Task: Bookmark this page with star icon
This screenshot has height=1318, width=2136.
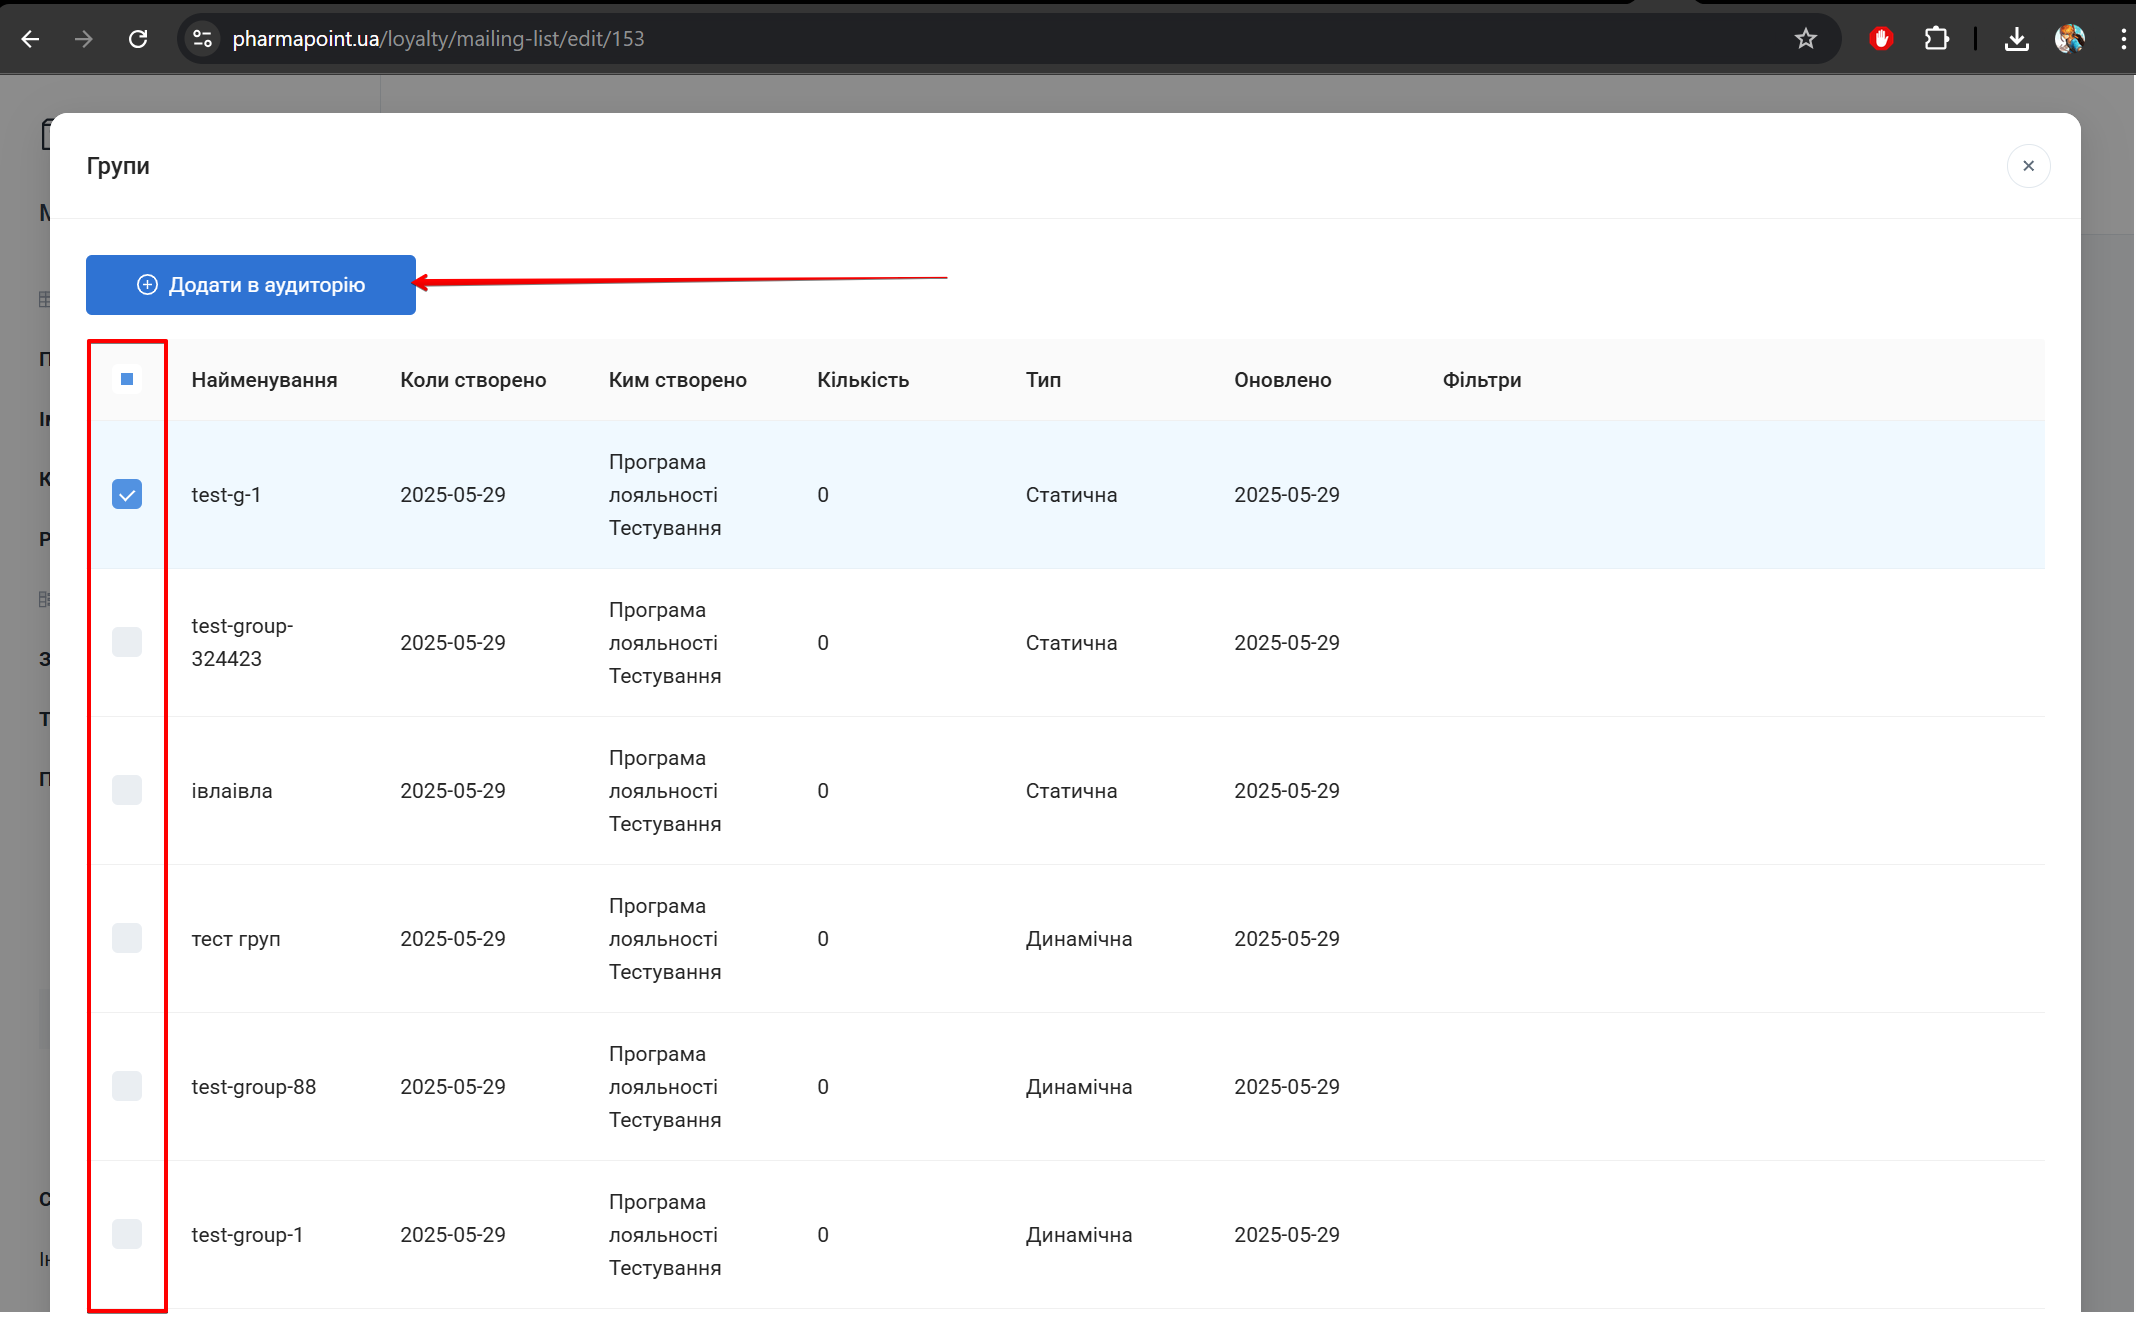Action: tap(1805, 39)
